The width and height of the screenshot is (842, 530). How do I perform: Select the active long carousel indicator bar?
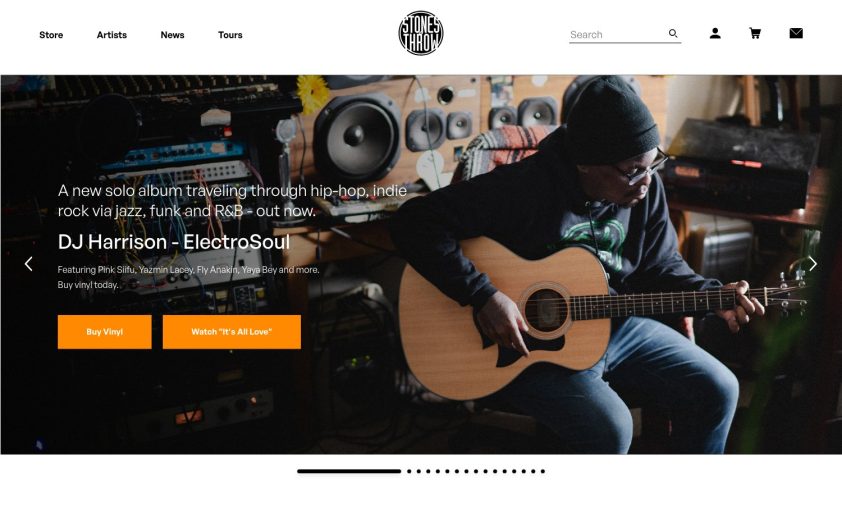[349, 471]
